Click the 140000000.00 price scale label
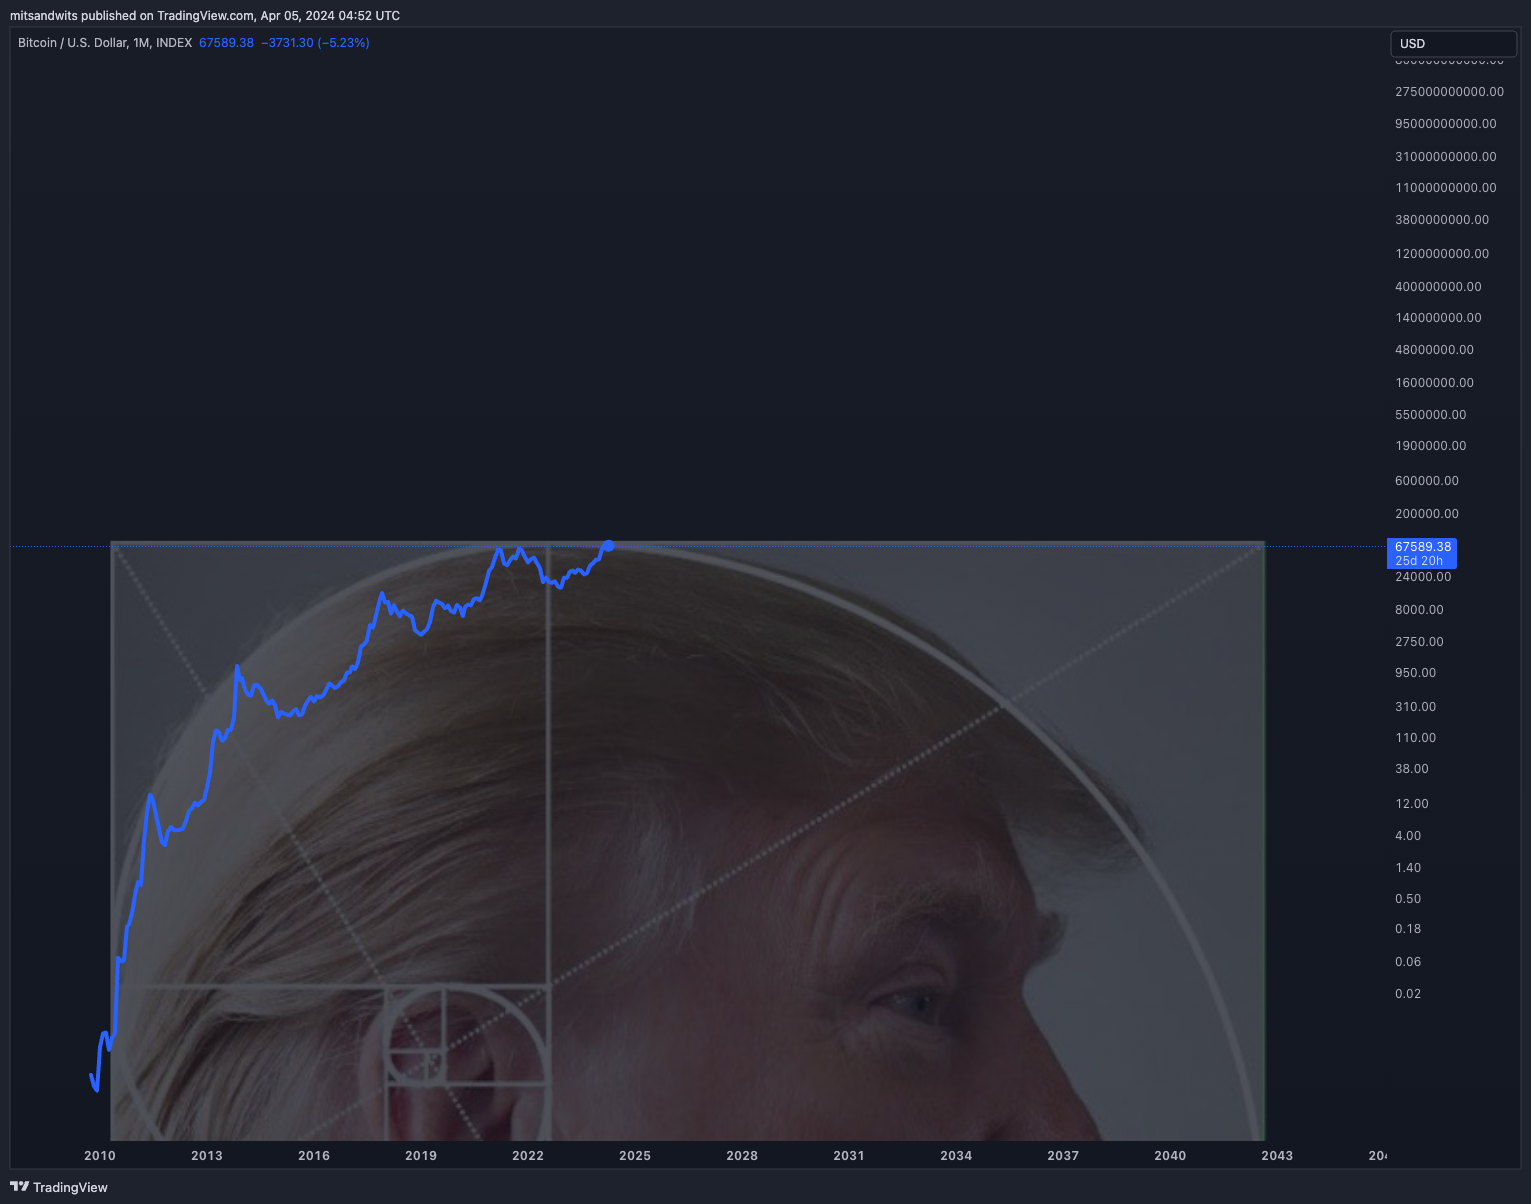The image size is (1531, 1204). pyautogui.click(x=1438, y=317)
